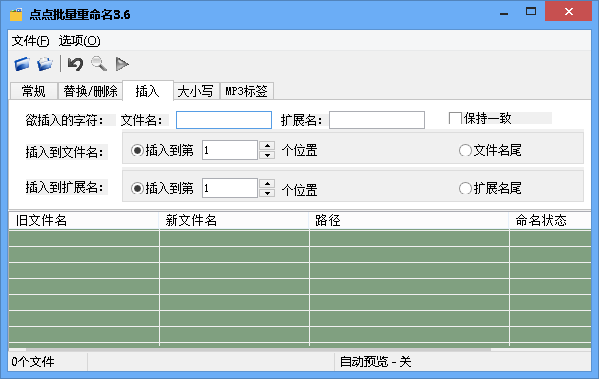This screenshot has width=599, height=379.
Task: Click the add files toolbar icon
Action: tap(45, 64)
